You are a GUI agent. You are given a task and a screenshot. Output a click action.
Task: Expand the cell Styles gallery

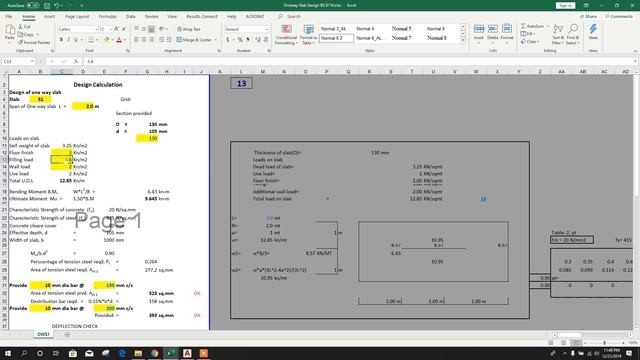click(463, 40)
